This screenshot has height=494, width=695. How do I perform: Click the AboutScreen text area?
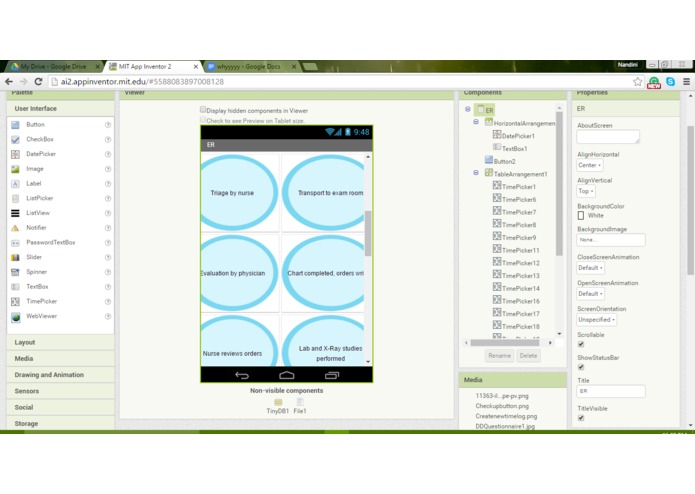pos(608,137)
